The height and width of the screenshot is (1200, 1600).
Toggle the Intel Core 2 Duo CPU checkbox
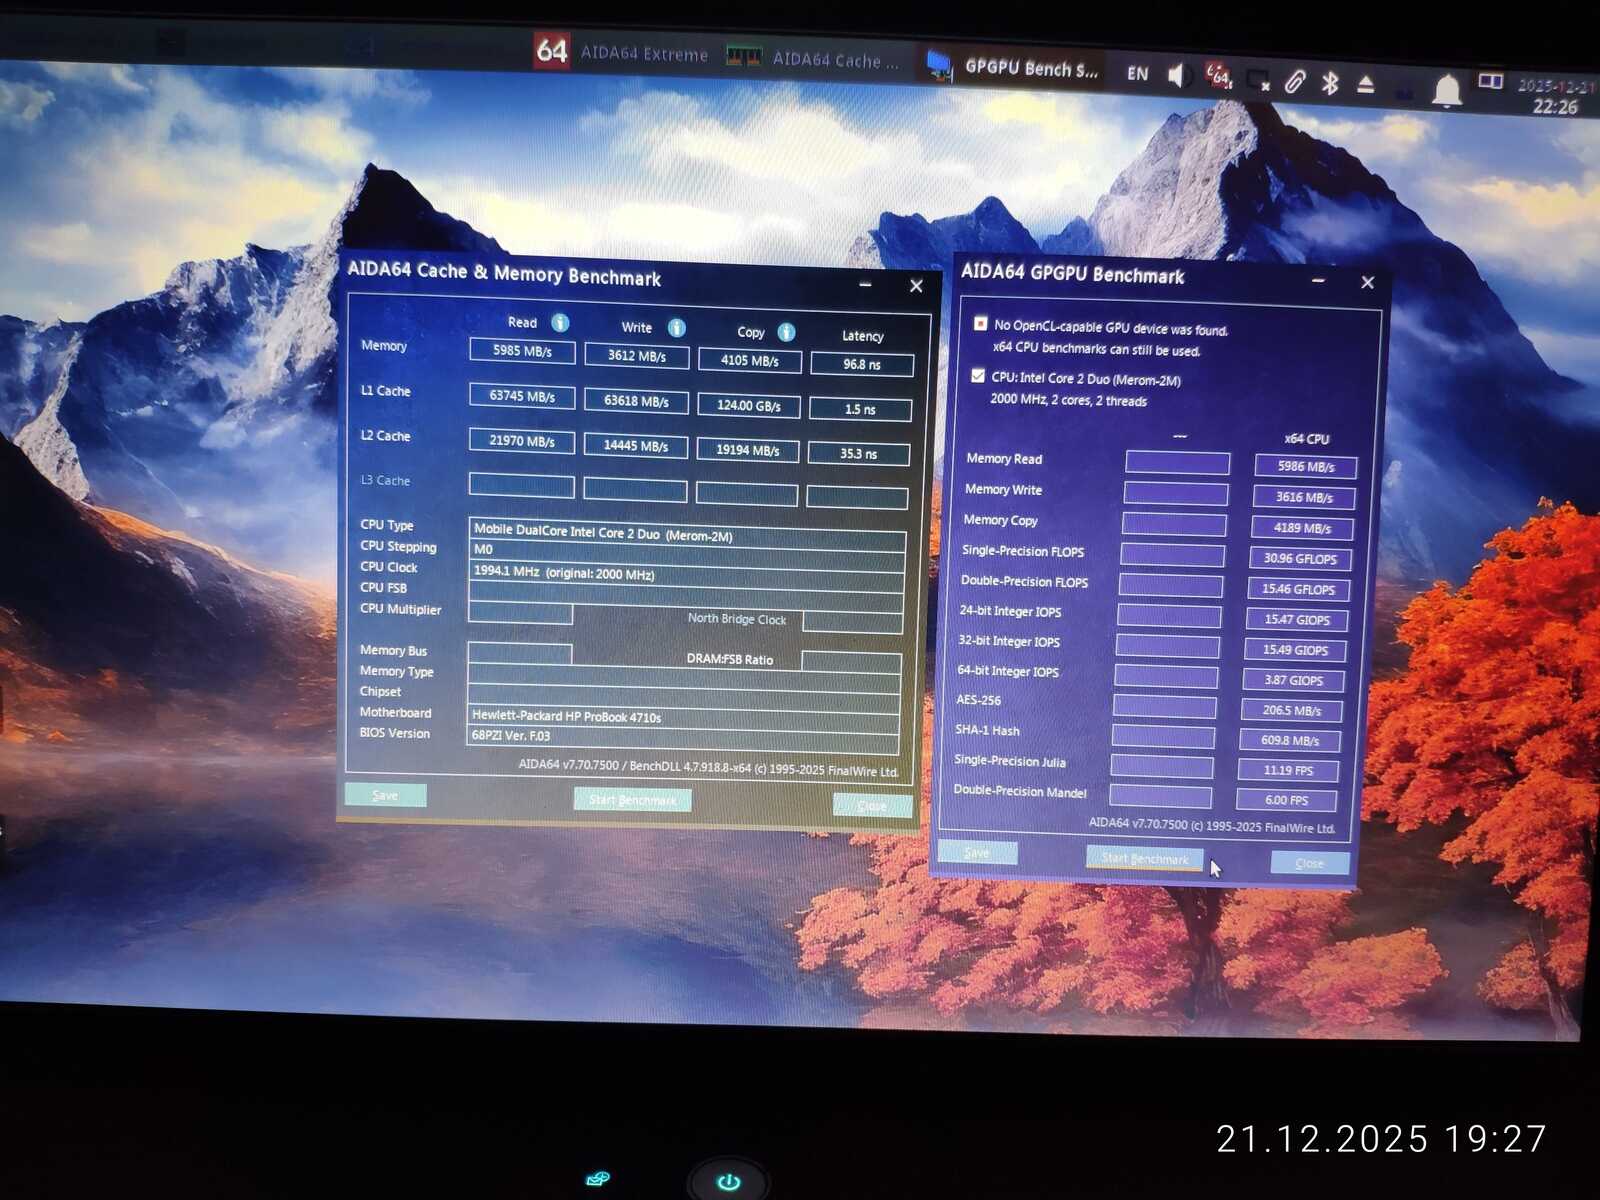pyautogui.click(x=978, y=376)
